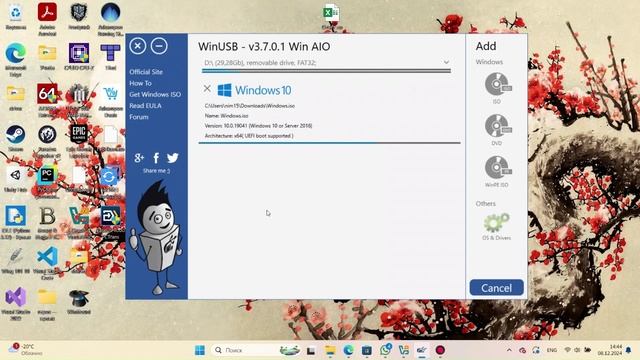The width and height of the screenshot is (640, 360).
Task: Expand the removable drive selection dropdown
Action: pyautogui.click(x=446, y=62)
